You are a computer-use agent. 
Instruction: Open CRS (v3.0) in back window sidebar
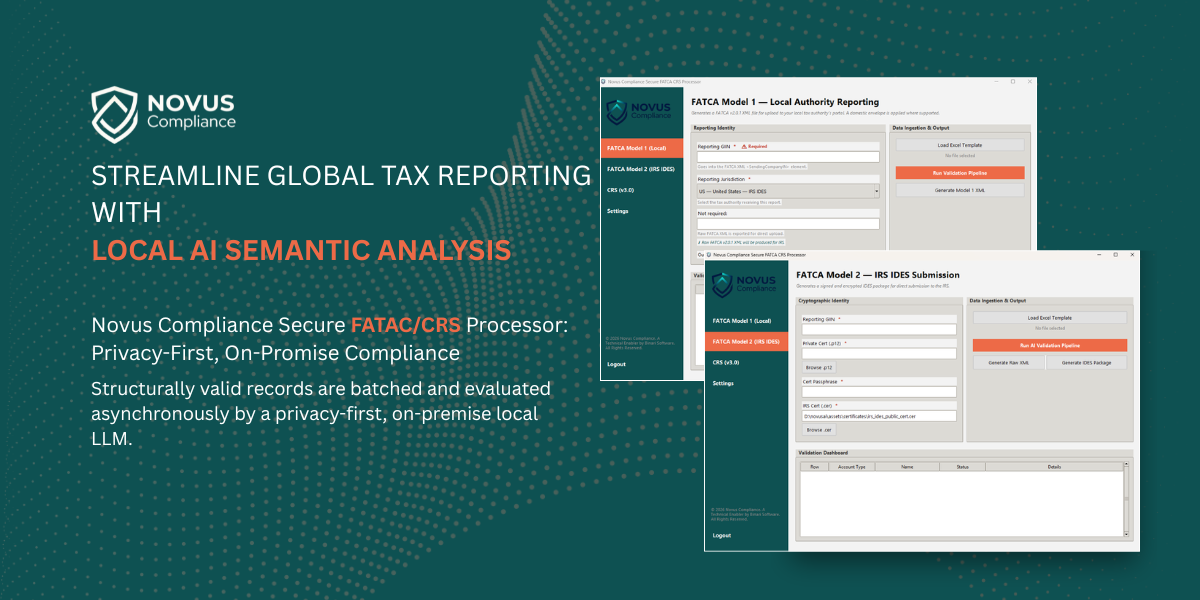(642, 190)
